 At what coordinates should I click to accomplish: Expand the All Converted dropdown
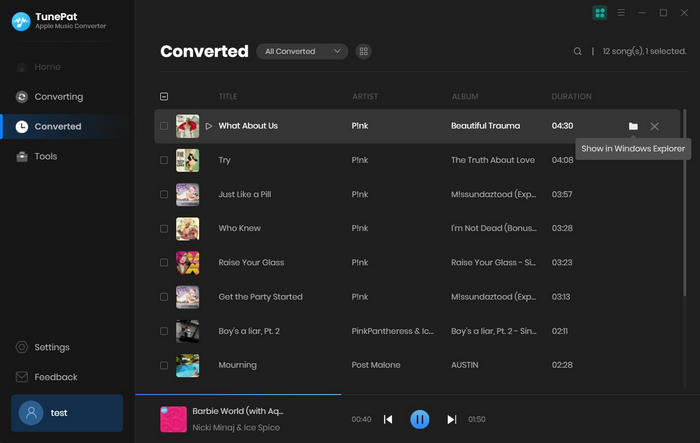pyautogui.click(x=302, y=51)
